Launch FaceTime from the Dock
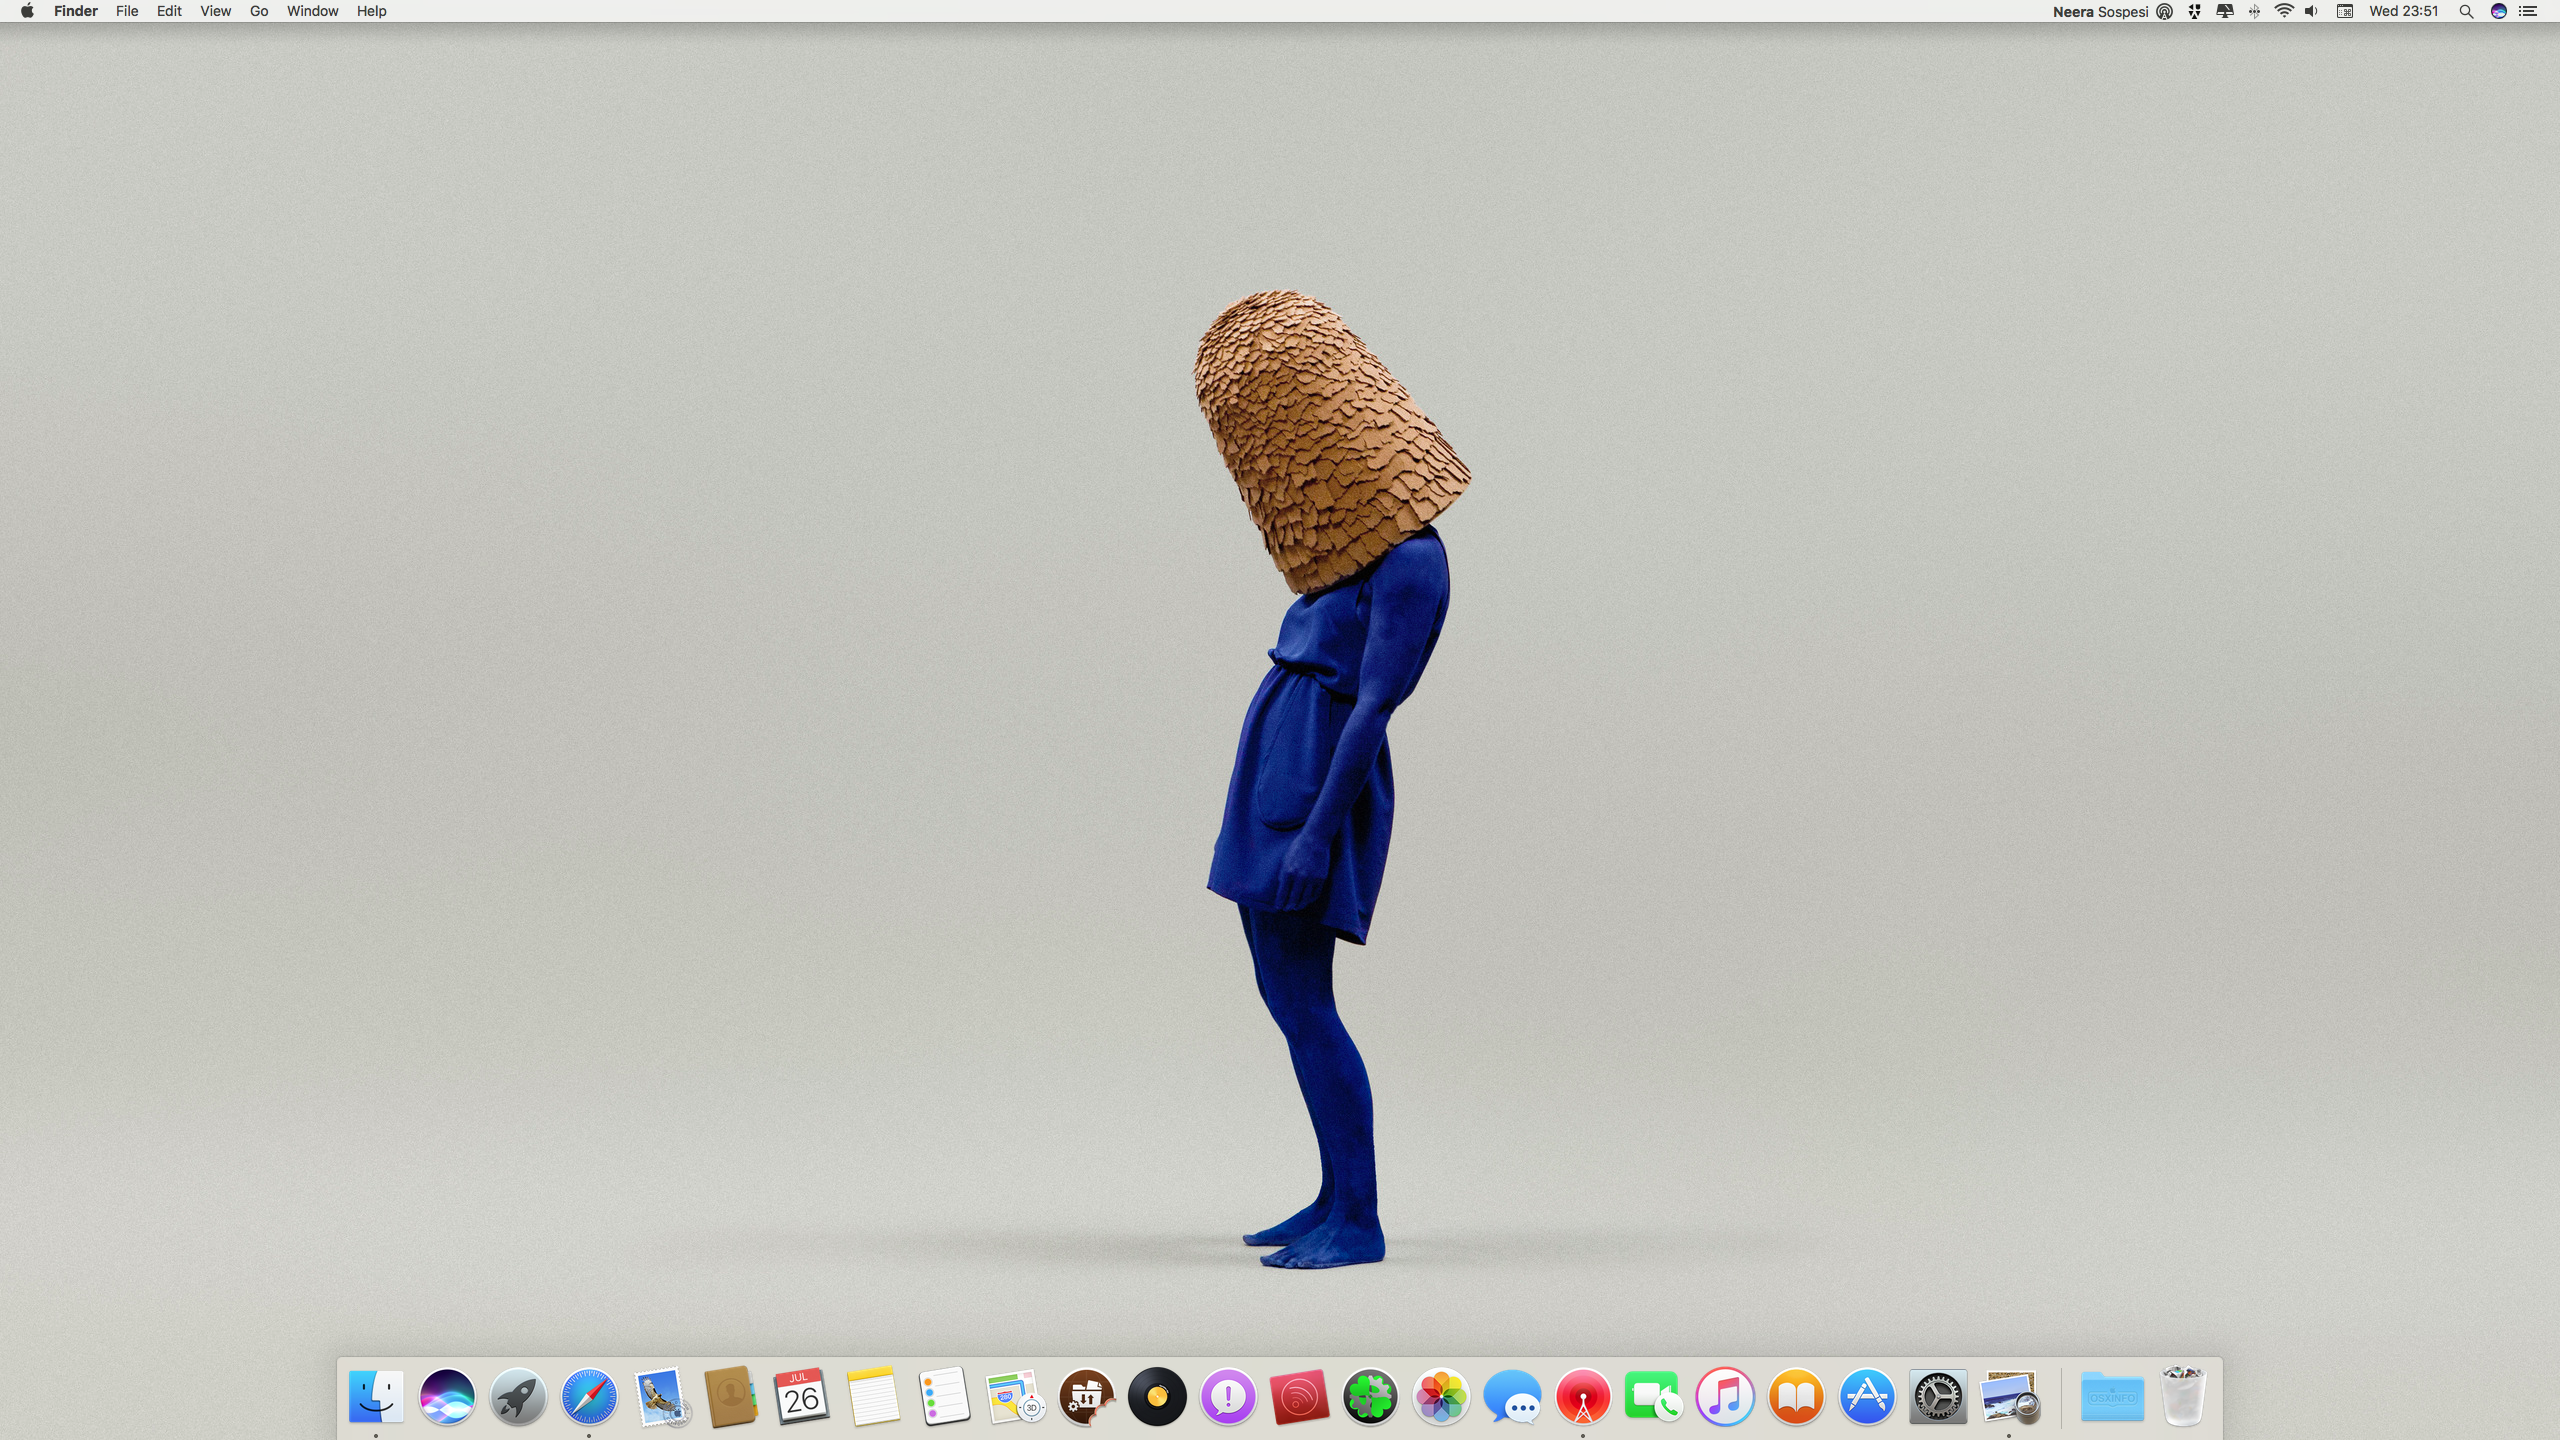Screen dimensions: 2560x1440 1653,1398
